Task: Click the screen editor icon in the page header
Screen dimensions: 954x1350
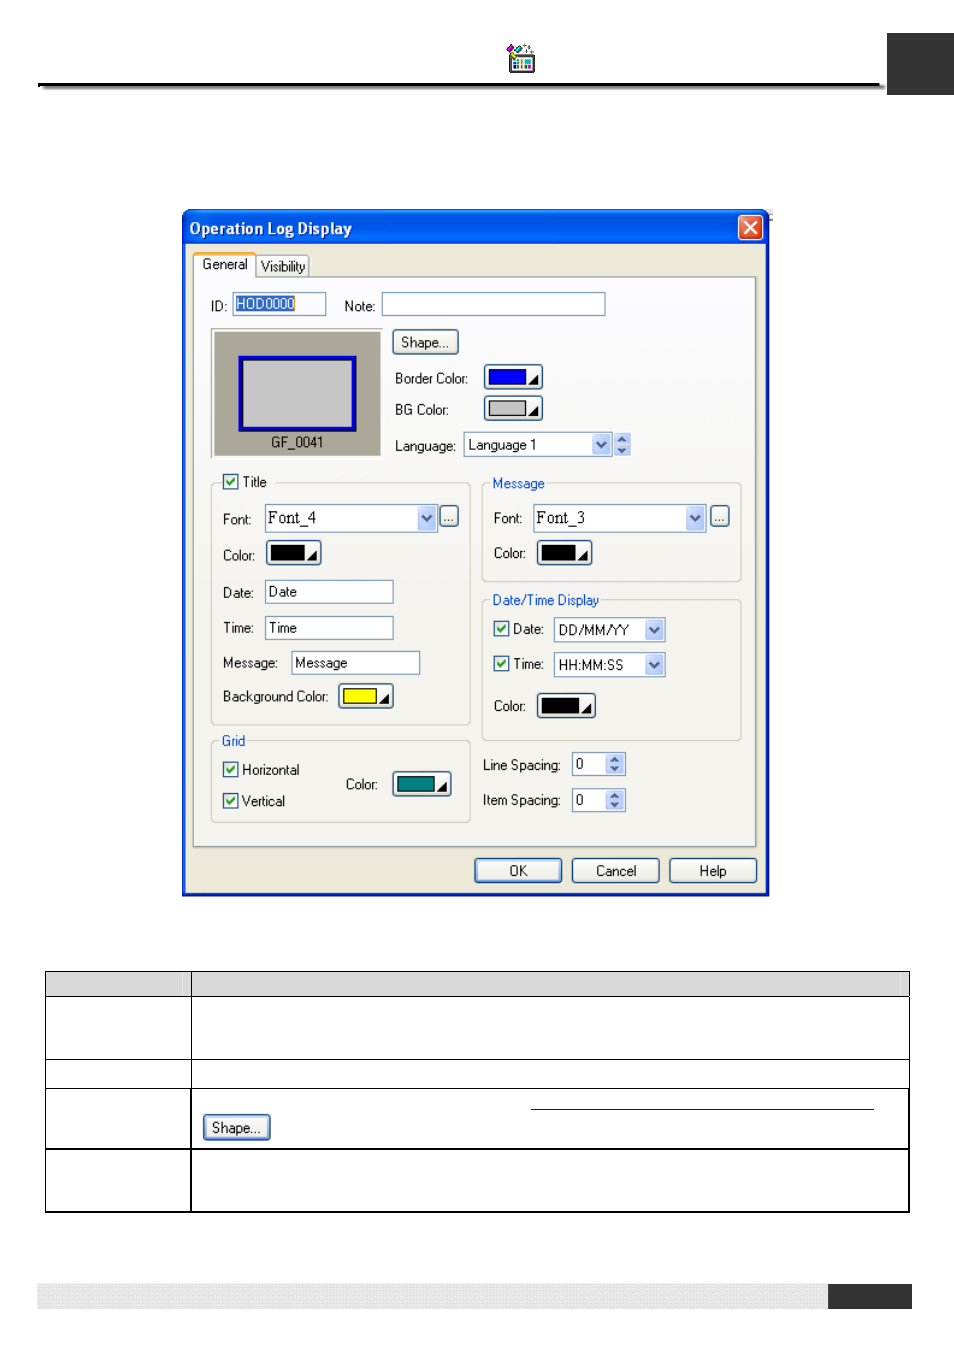Action: click(520, 59)
